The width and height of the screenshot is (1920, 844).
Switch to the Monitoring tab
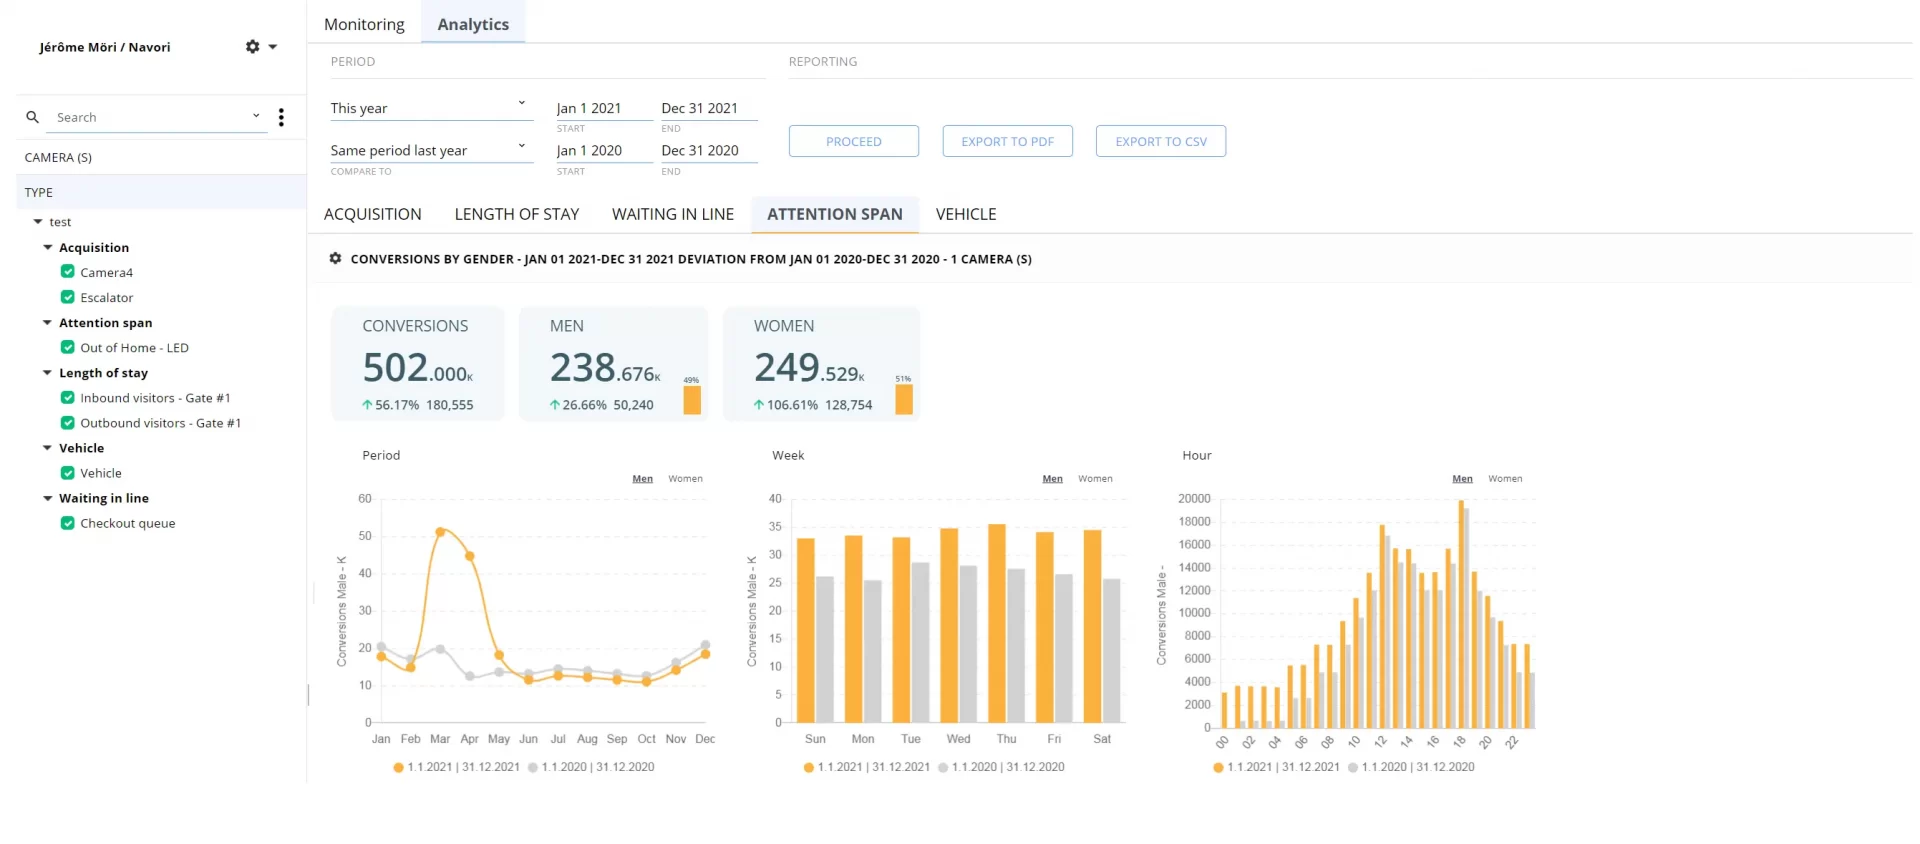[x=364, y=24]
